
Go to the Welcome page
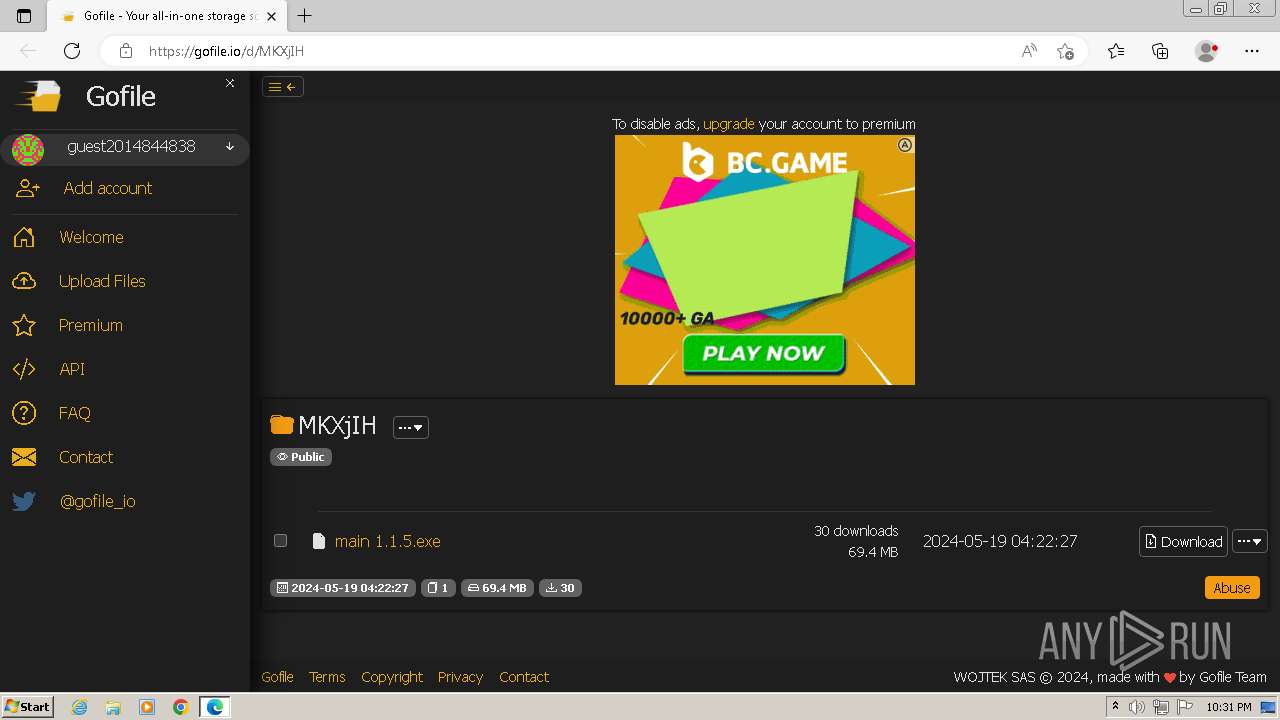tap(91, 237)
